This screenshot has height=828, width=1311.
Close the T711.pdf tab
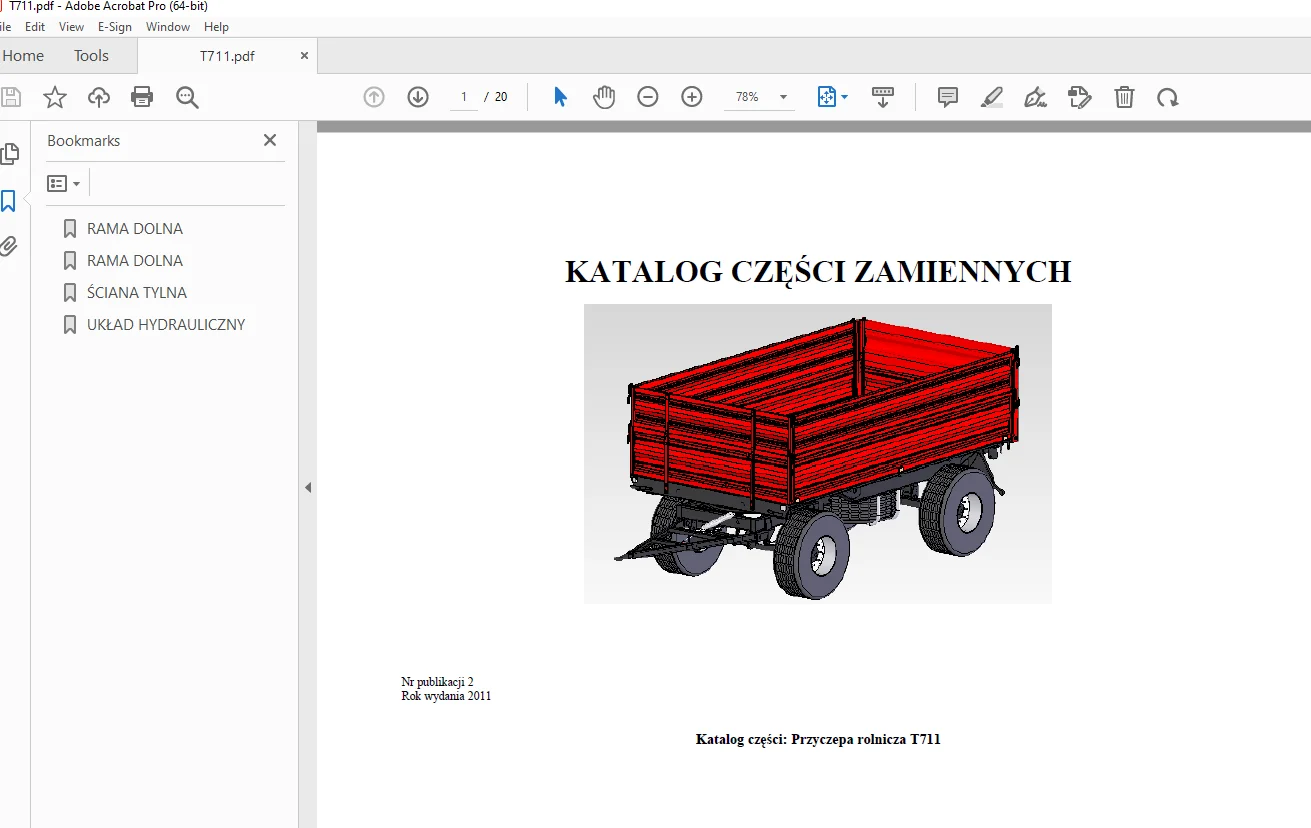[304, 56]
